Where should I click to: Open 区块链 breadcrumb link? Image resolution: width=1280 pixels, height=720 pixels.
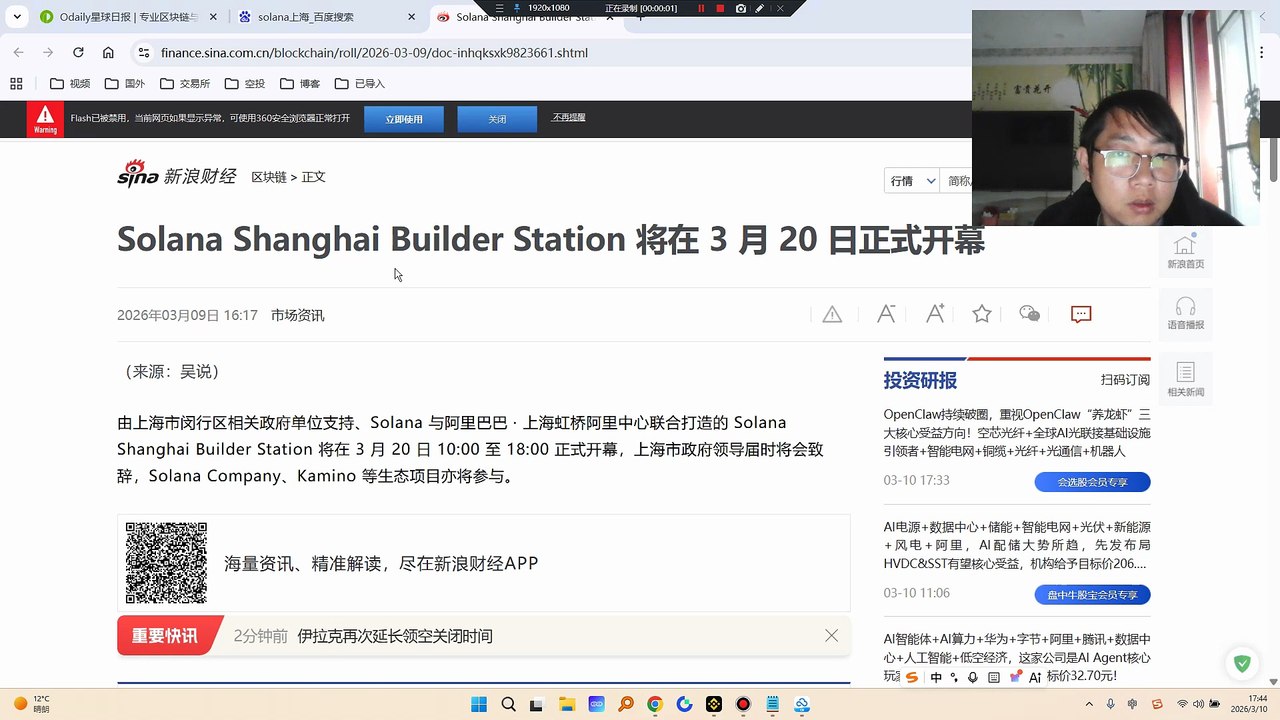point(268,177)
